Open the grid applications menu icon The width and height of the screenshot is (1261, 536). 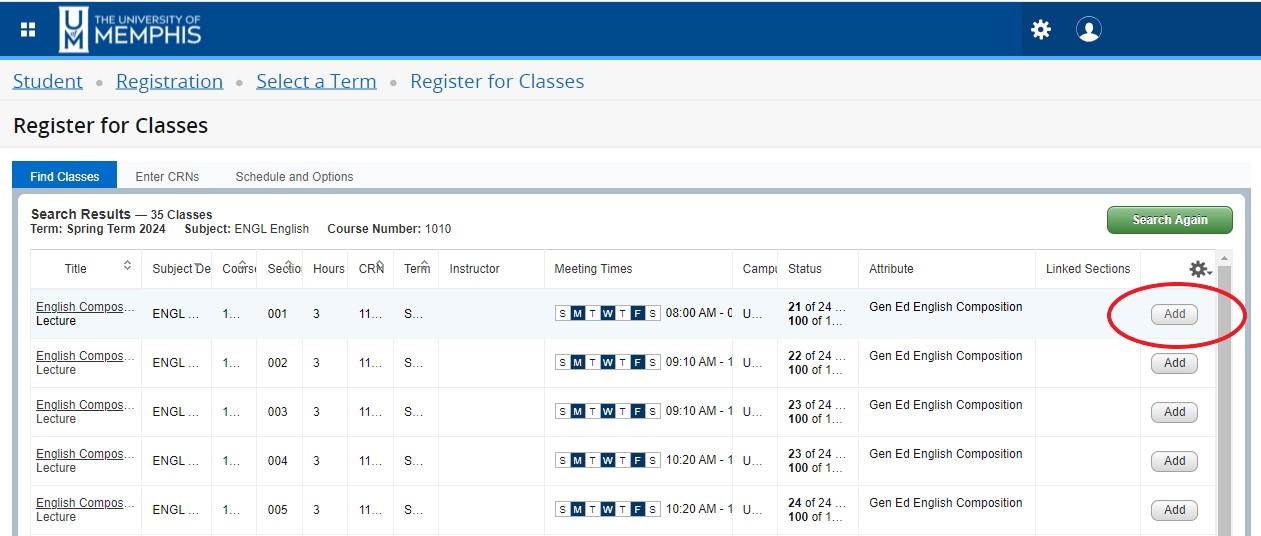[x=28, y=30]
